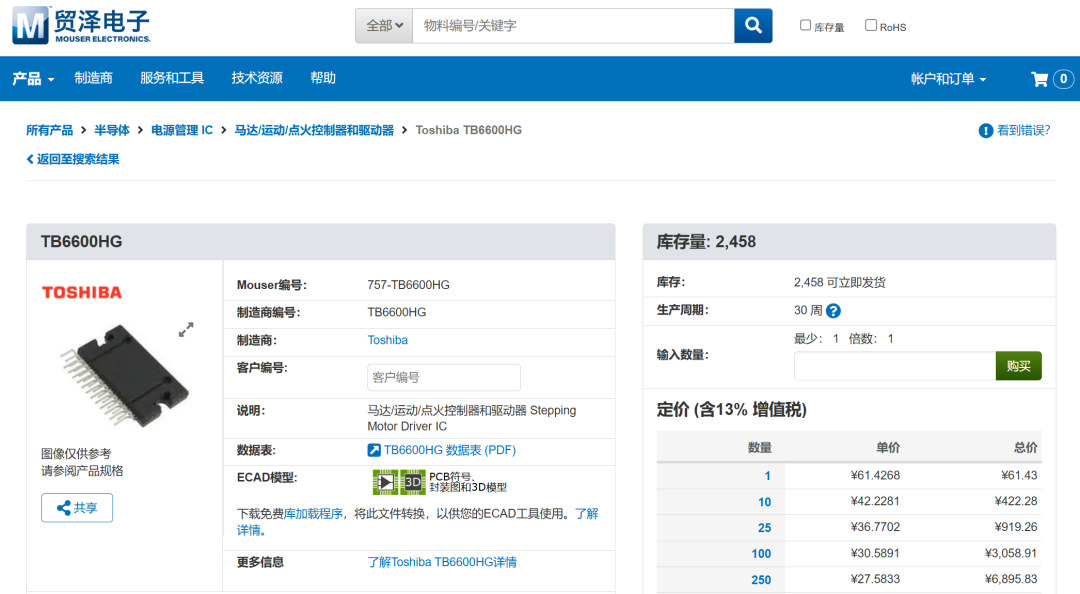Click the 共享 share button
This screenshot has width=1080, height=594.
(x=77, y=508)
